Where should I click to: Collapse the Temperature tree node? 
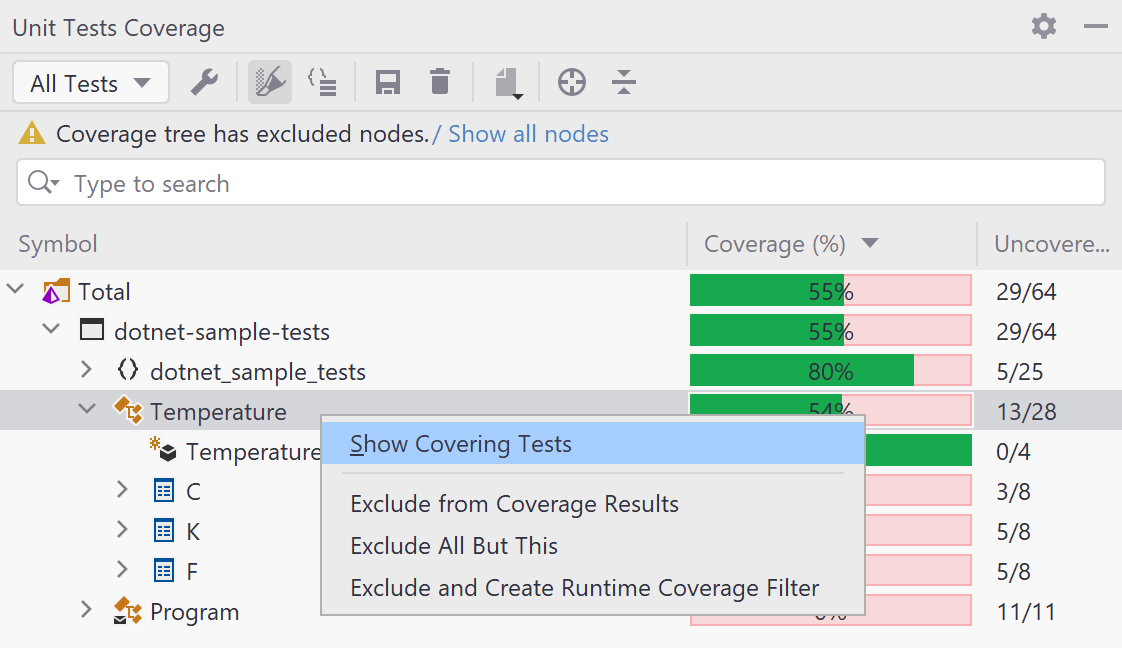(x=87, y=411)
